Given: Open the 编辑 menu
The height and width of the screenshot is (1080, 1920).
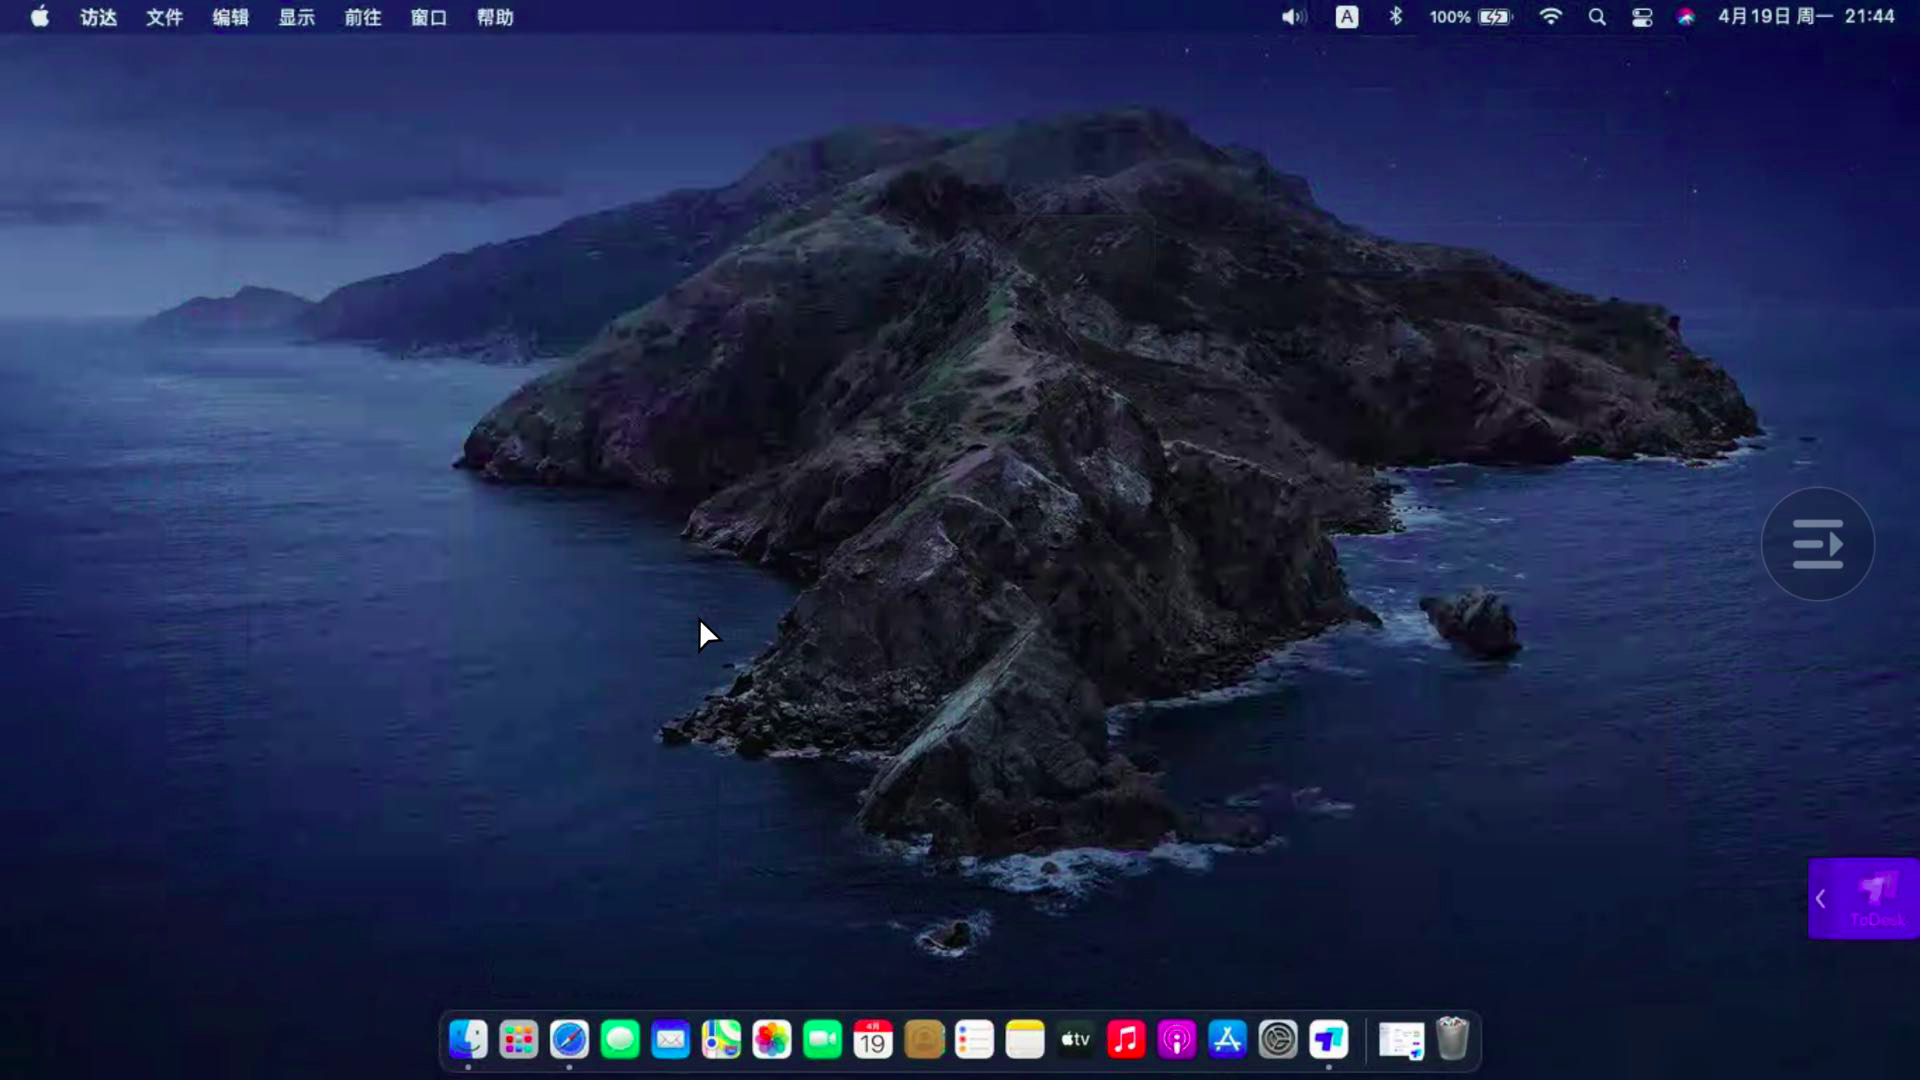Looking at the screenshot, I should [231, 17].
